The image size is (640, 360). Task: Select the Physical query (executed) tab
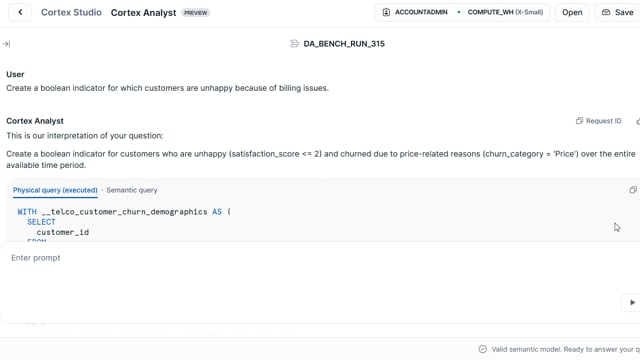click(55, 190)
